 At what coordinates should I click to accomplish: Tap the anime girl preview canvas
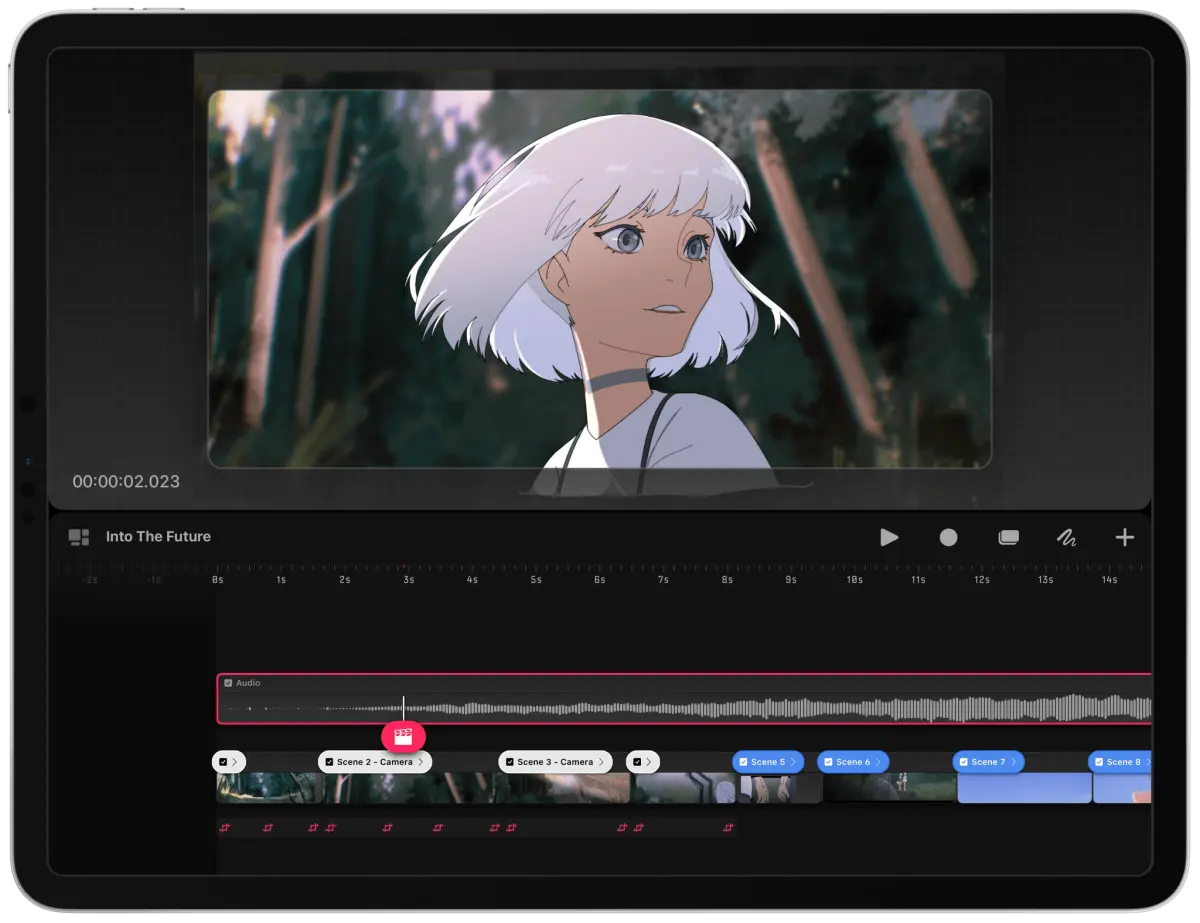tap(600, 279)
